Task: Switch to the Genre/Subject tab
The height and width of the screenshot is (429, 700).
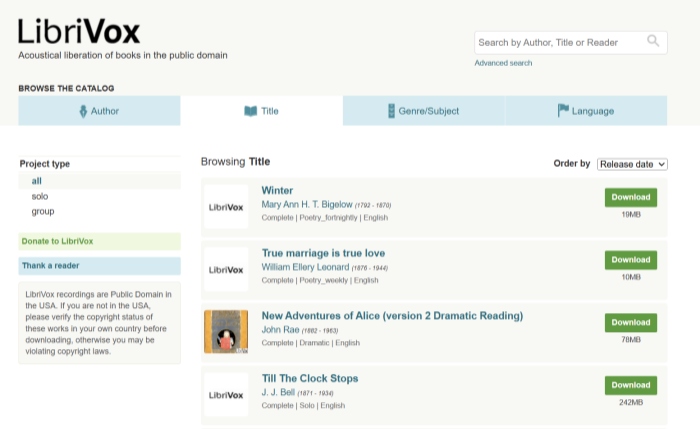Action: (x=428, y=111)
